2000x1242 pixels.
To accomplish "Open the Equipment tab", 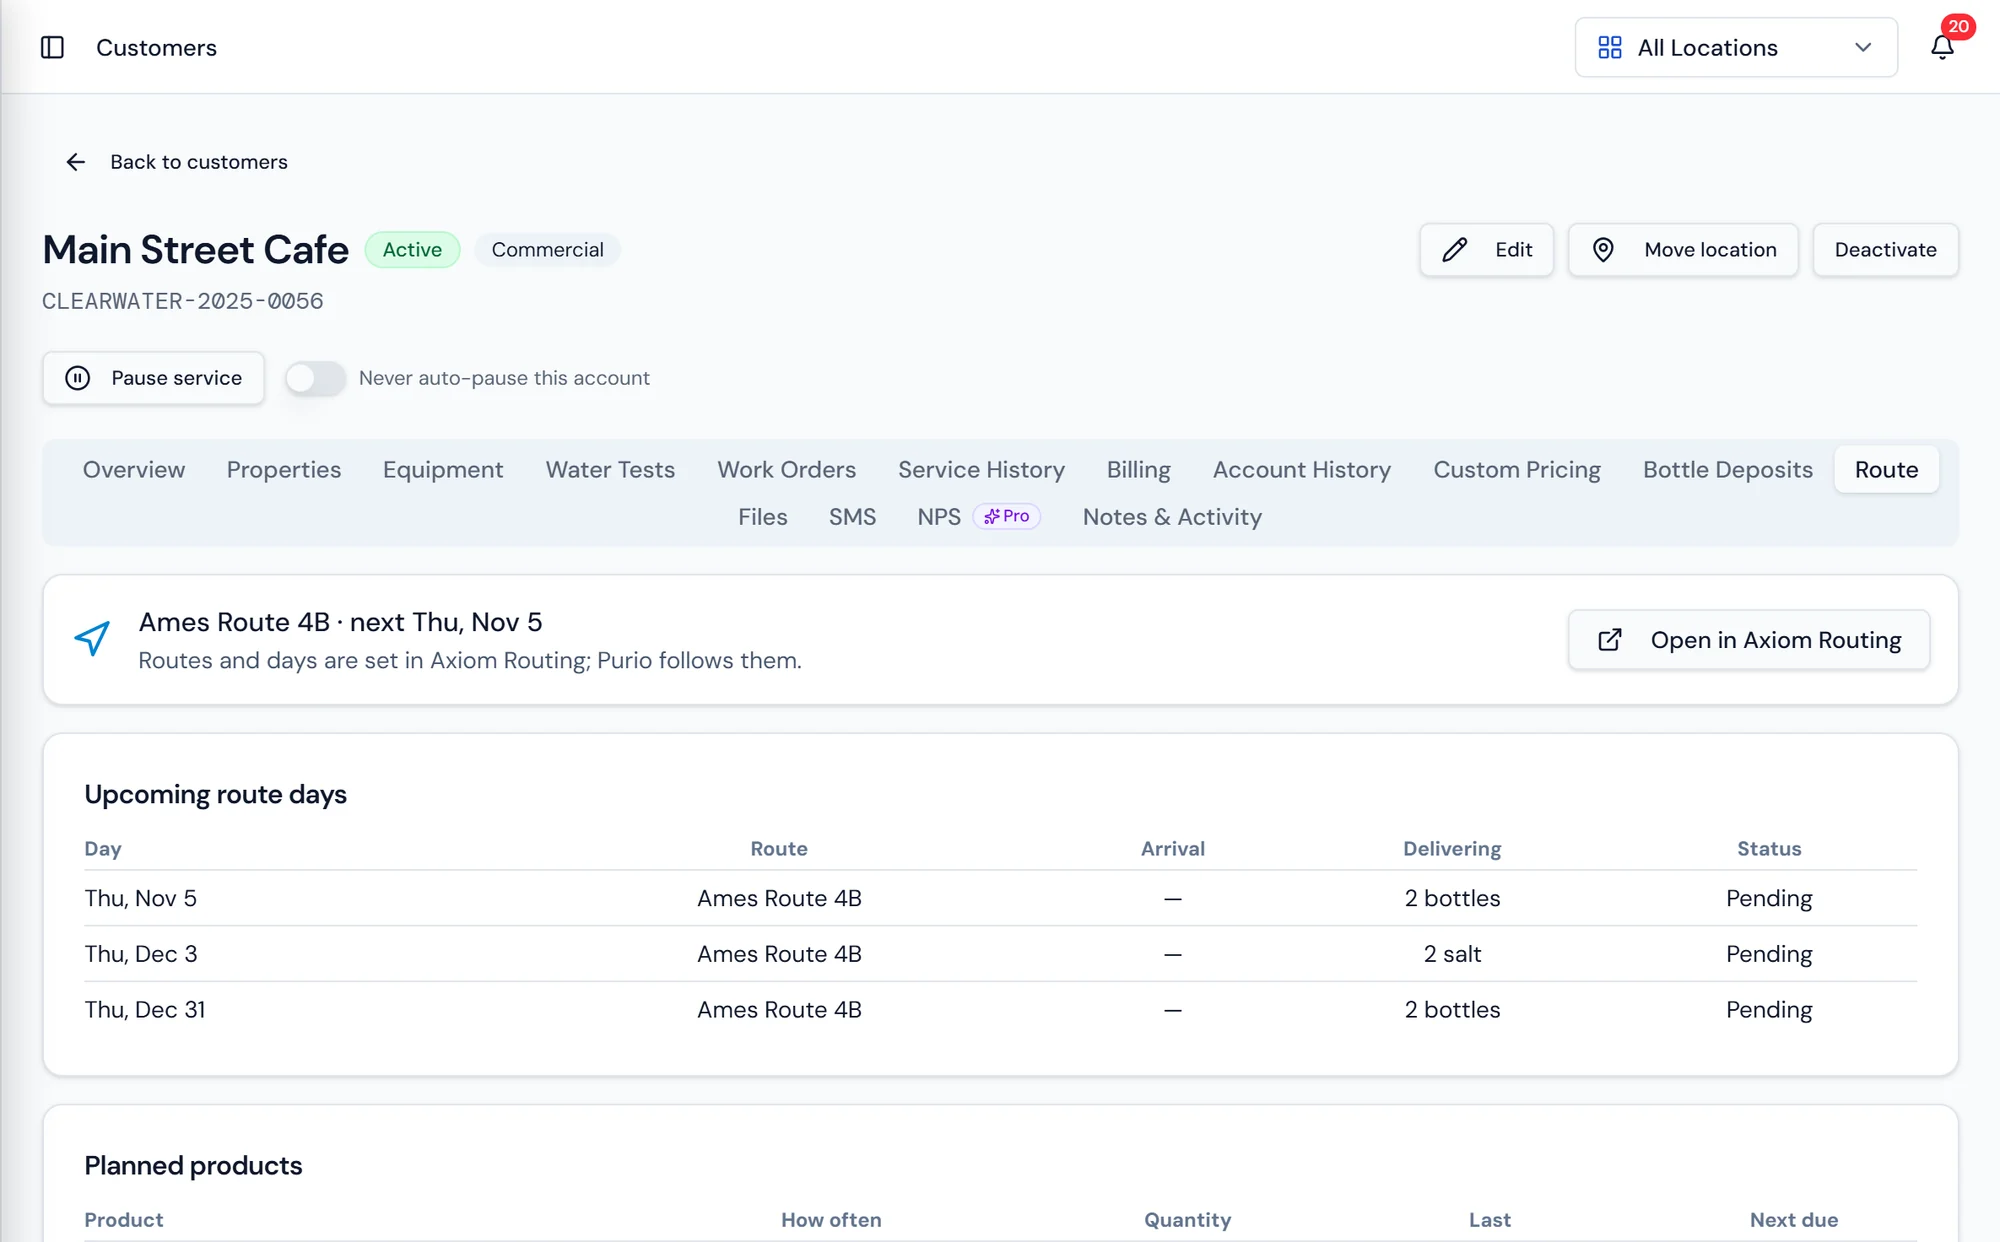I will [443, 470].
